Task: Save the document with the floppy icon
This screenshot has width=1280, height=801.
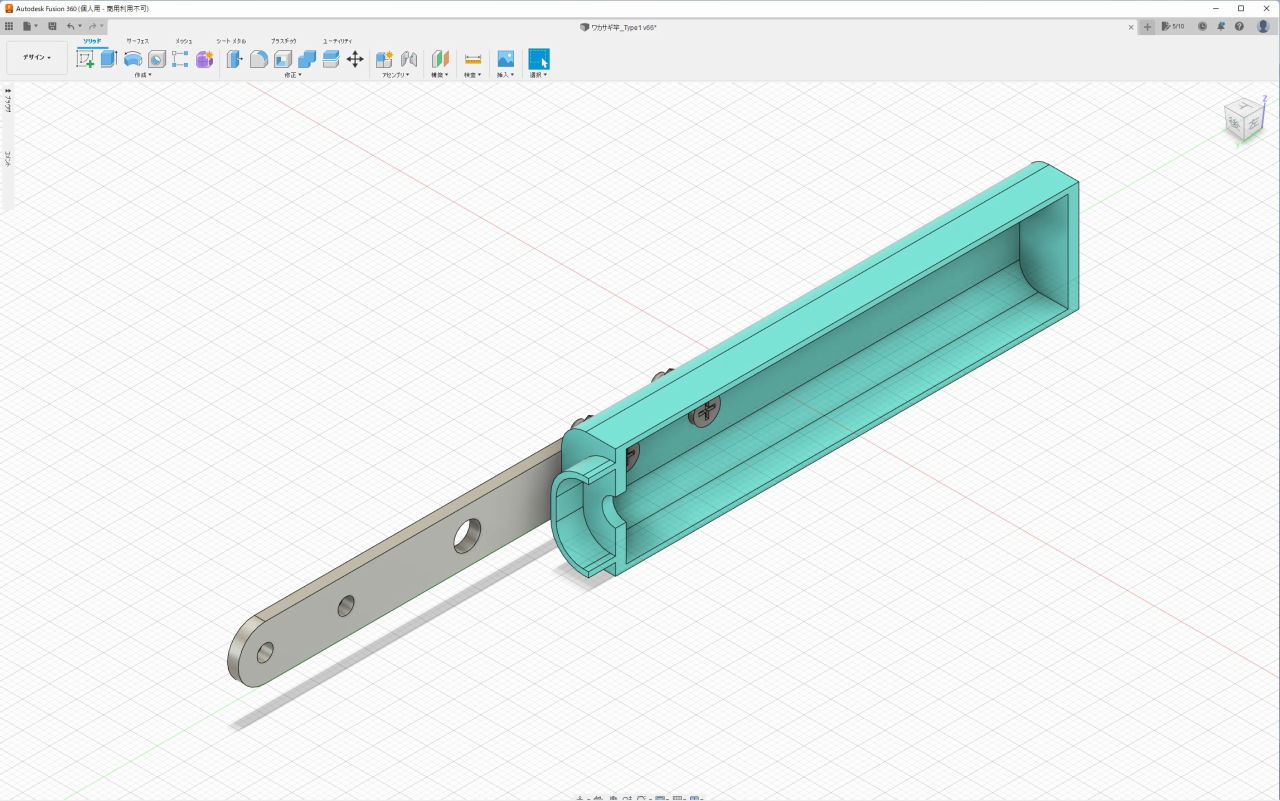Action: coord(52,26)
